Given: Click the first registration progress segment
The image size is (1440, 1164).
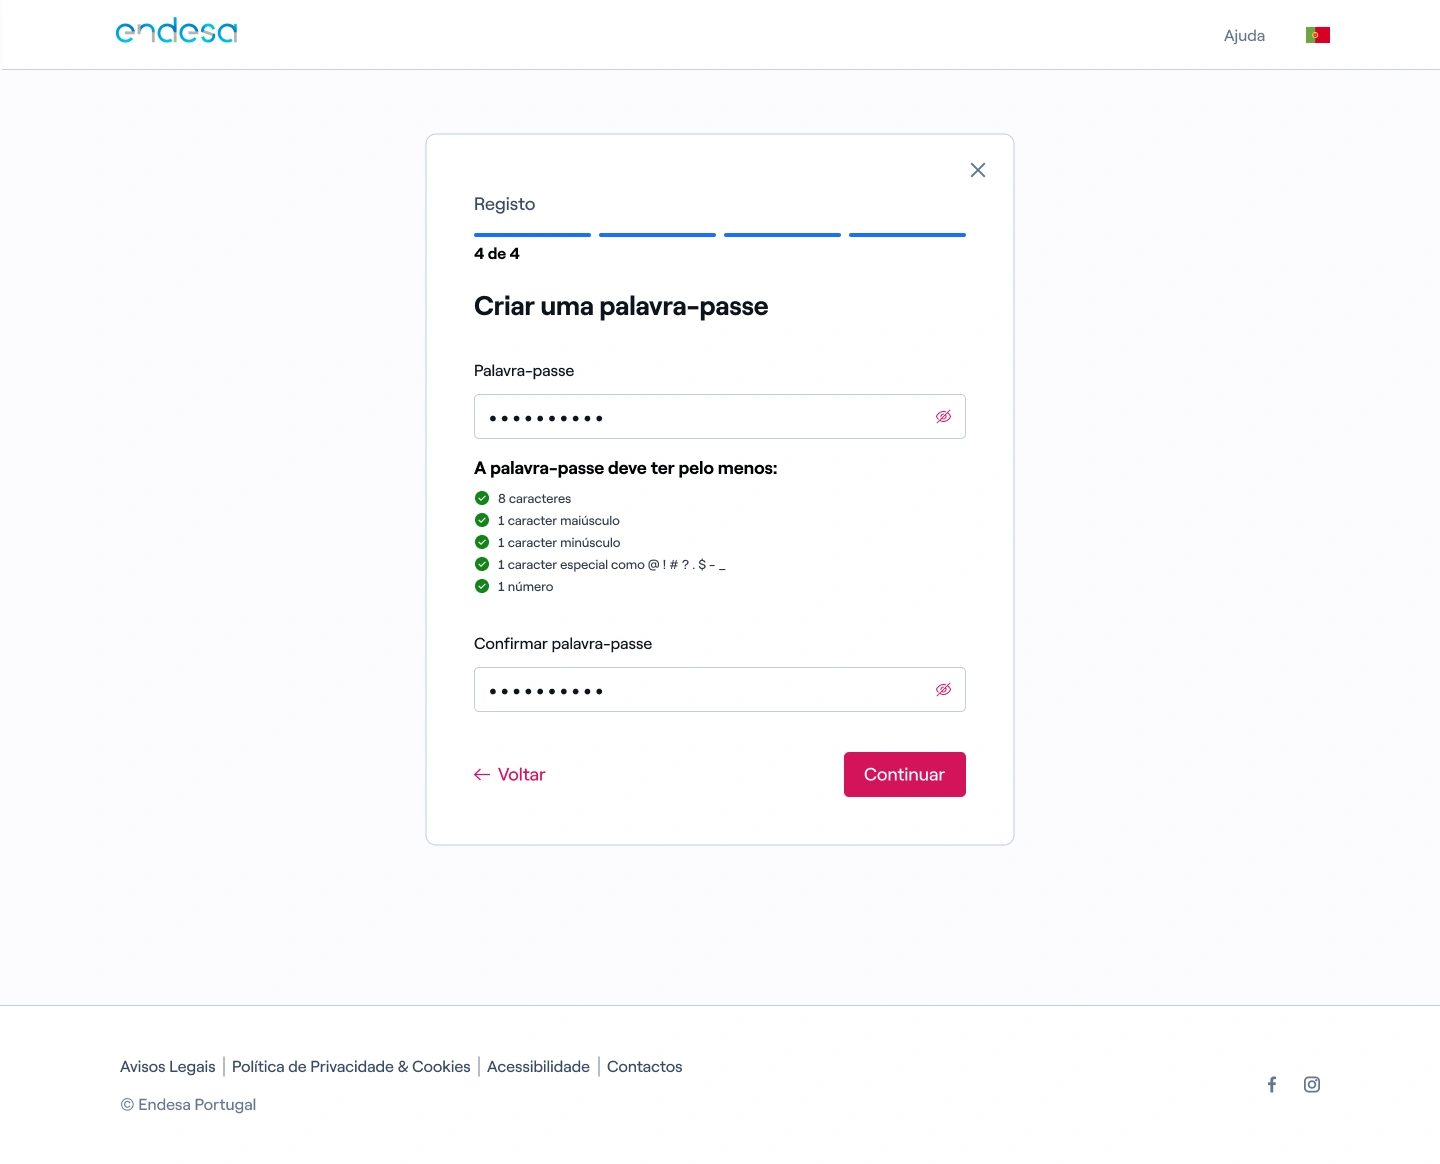Looking at the screenshot, I should click(x=532, y=235).
